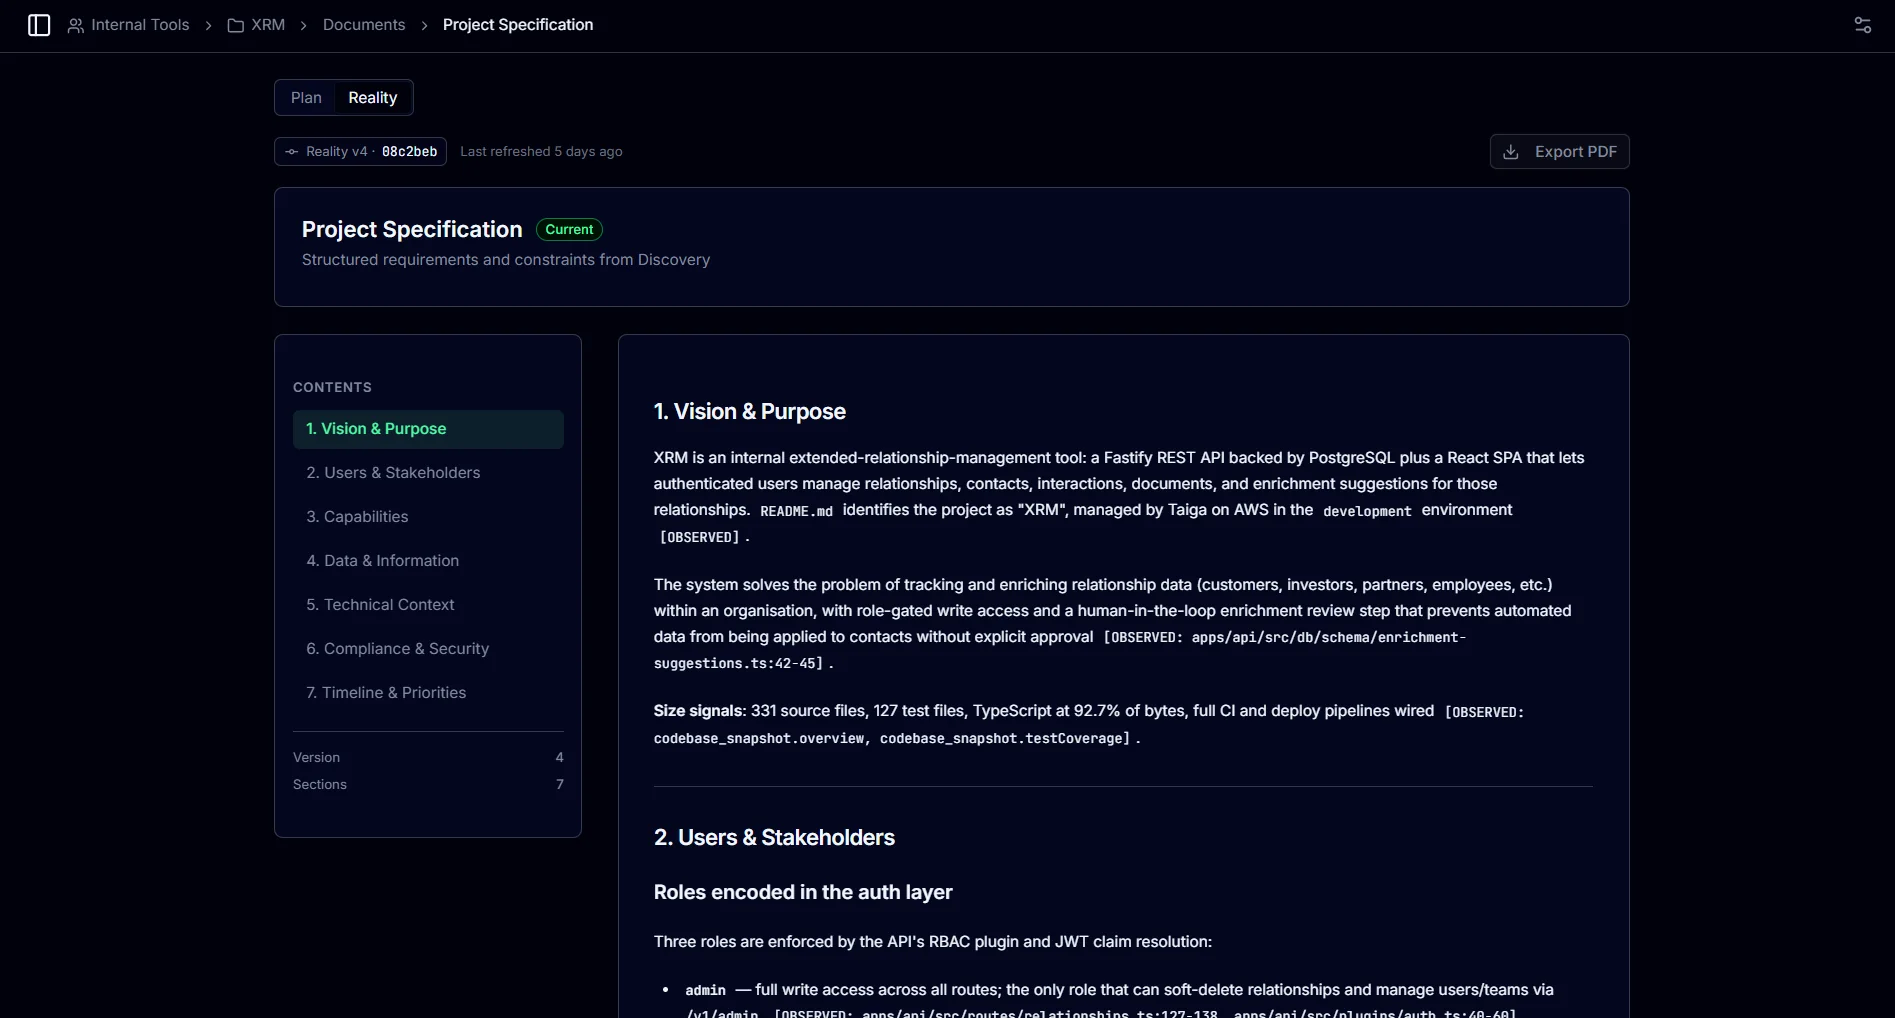Click the Sections count row
Viewport: 1895px width, 1018px height.
coord(428,785)
